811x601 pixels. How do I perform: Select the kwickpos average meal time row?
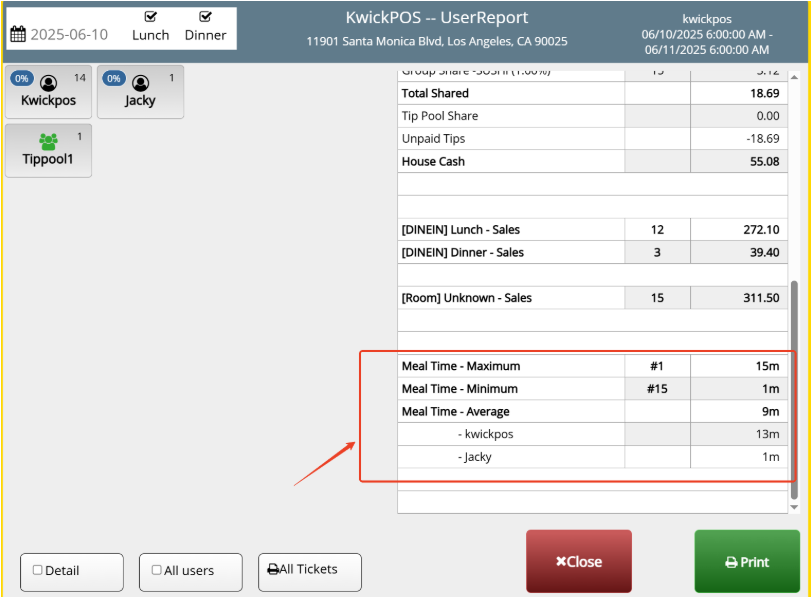593,434
